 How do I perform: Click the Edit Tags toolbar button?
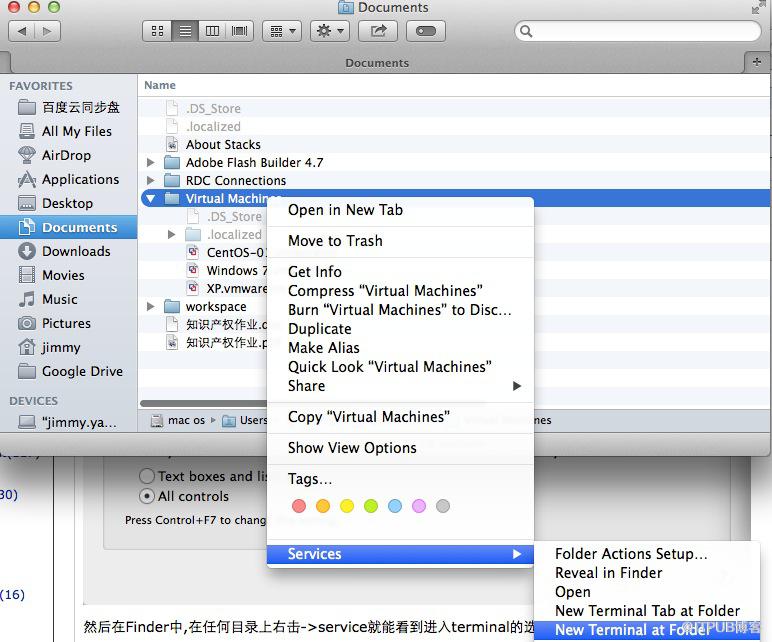(426, 31)
